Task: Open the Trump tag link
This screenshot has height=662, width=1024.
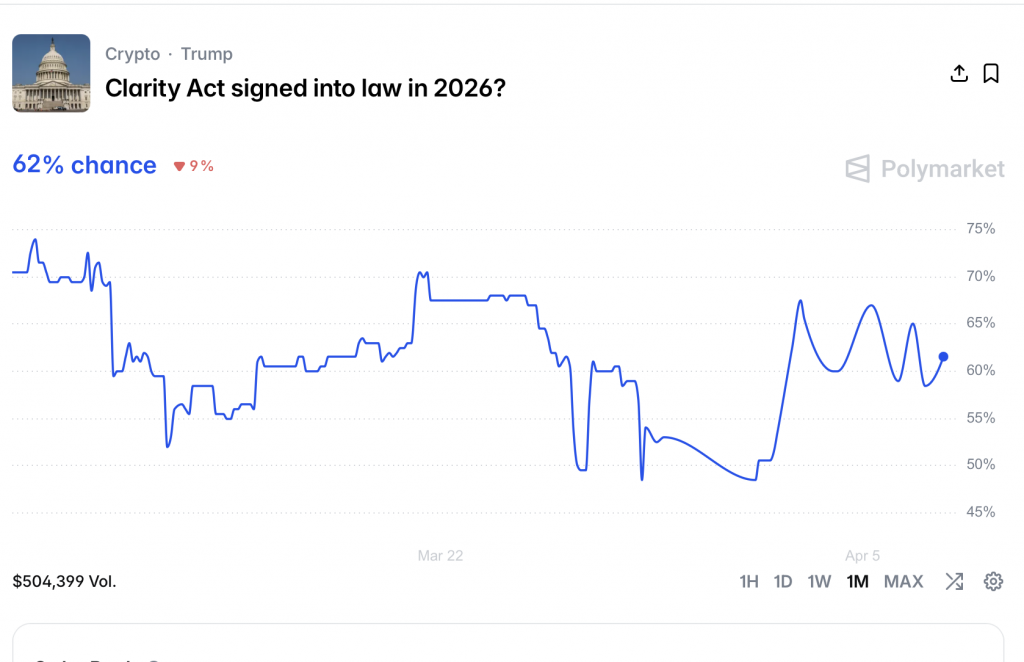Action: pyautogui.click(x=206, y=54)
